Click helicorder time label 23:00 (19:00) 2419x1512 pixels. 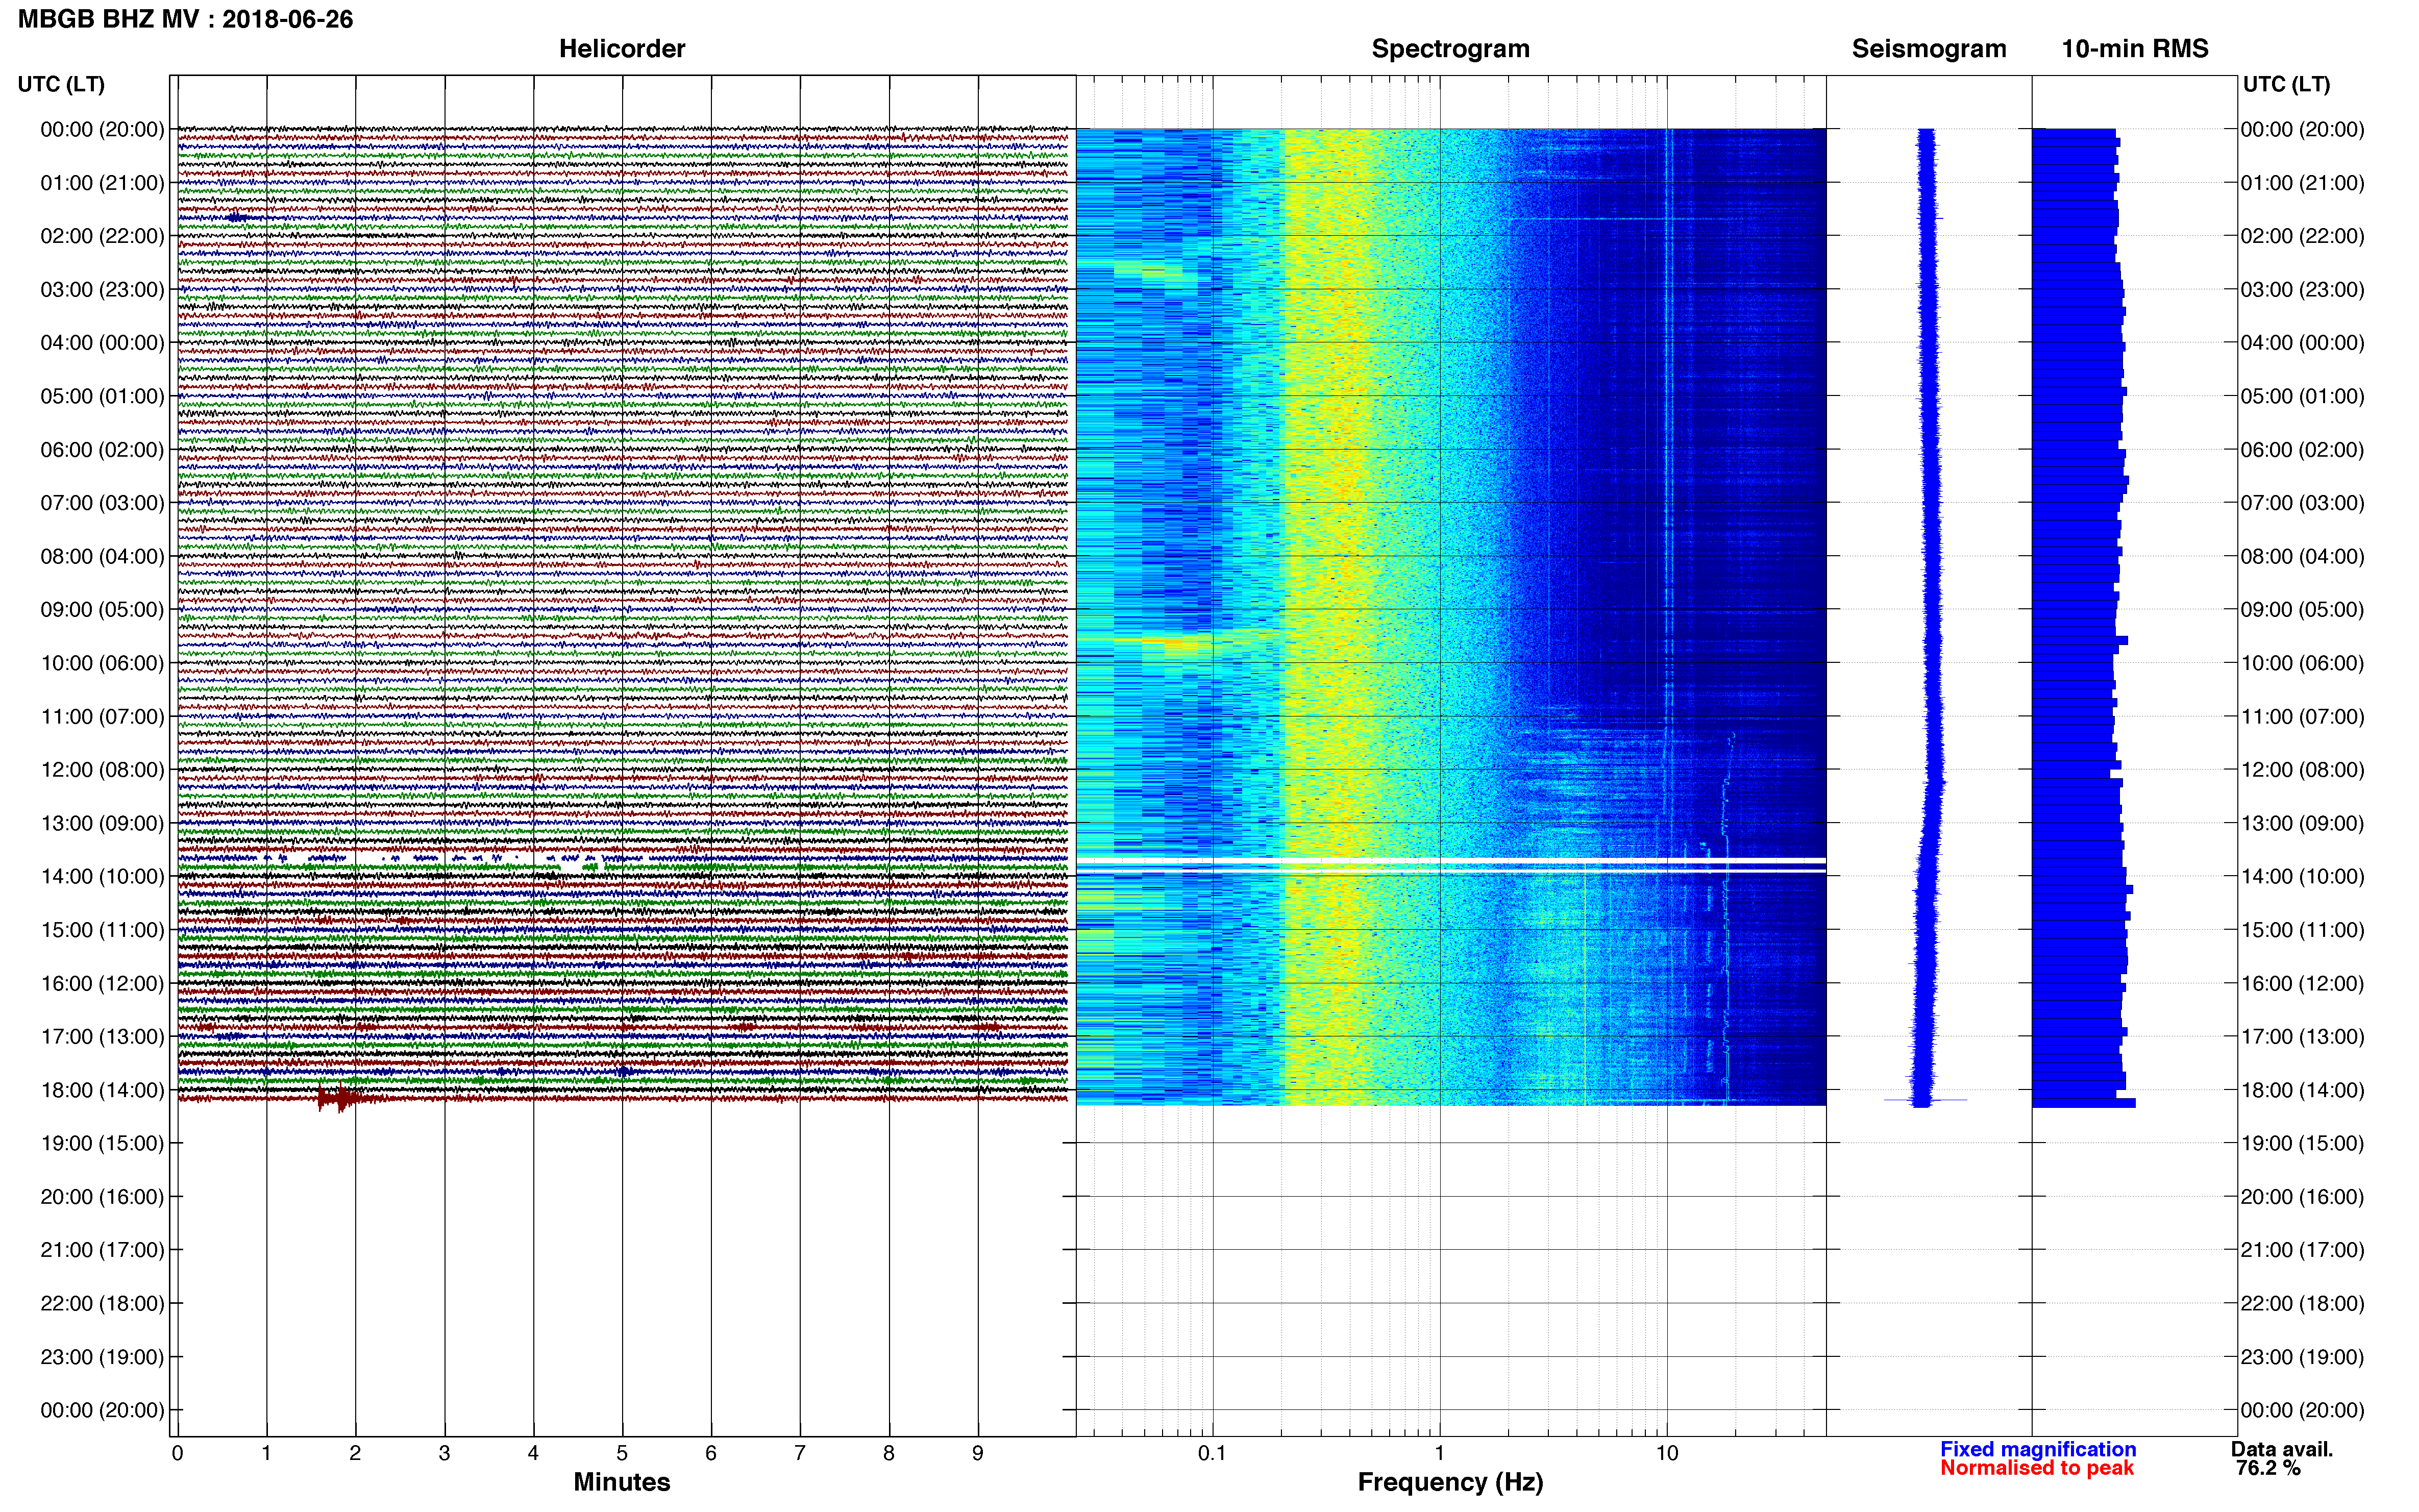(102, 1357)
